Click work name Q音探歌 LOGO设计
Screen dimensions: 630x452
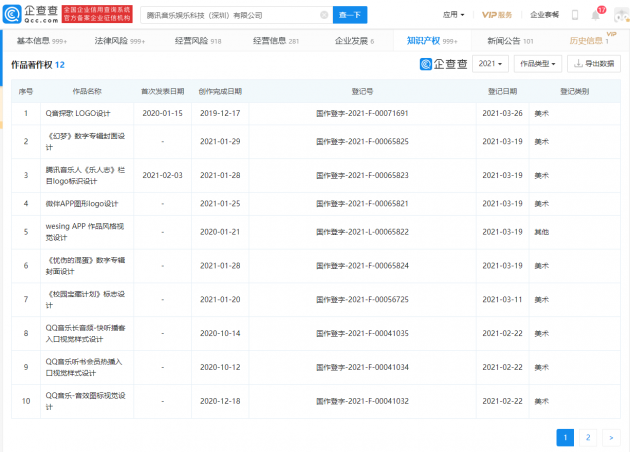tap(78, 113)
